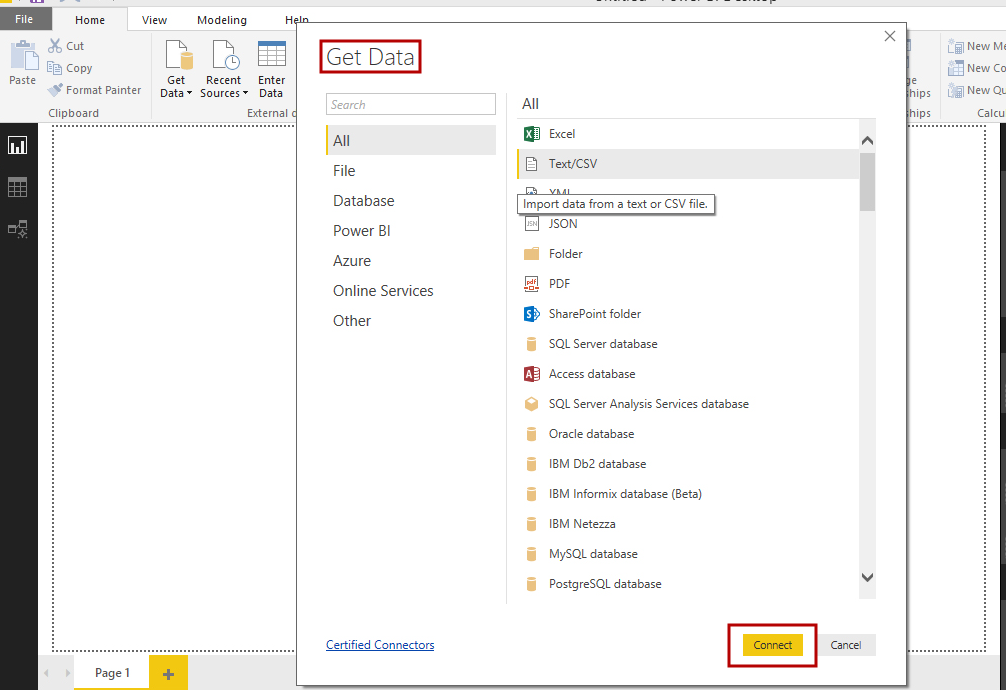Select the Power BI category
1007x690 pixels.
pos(411,231)
